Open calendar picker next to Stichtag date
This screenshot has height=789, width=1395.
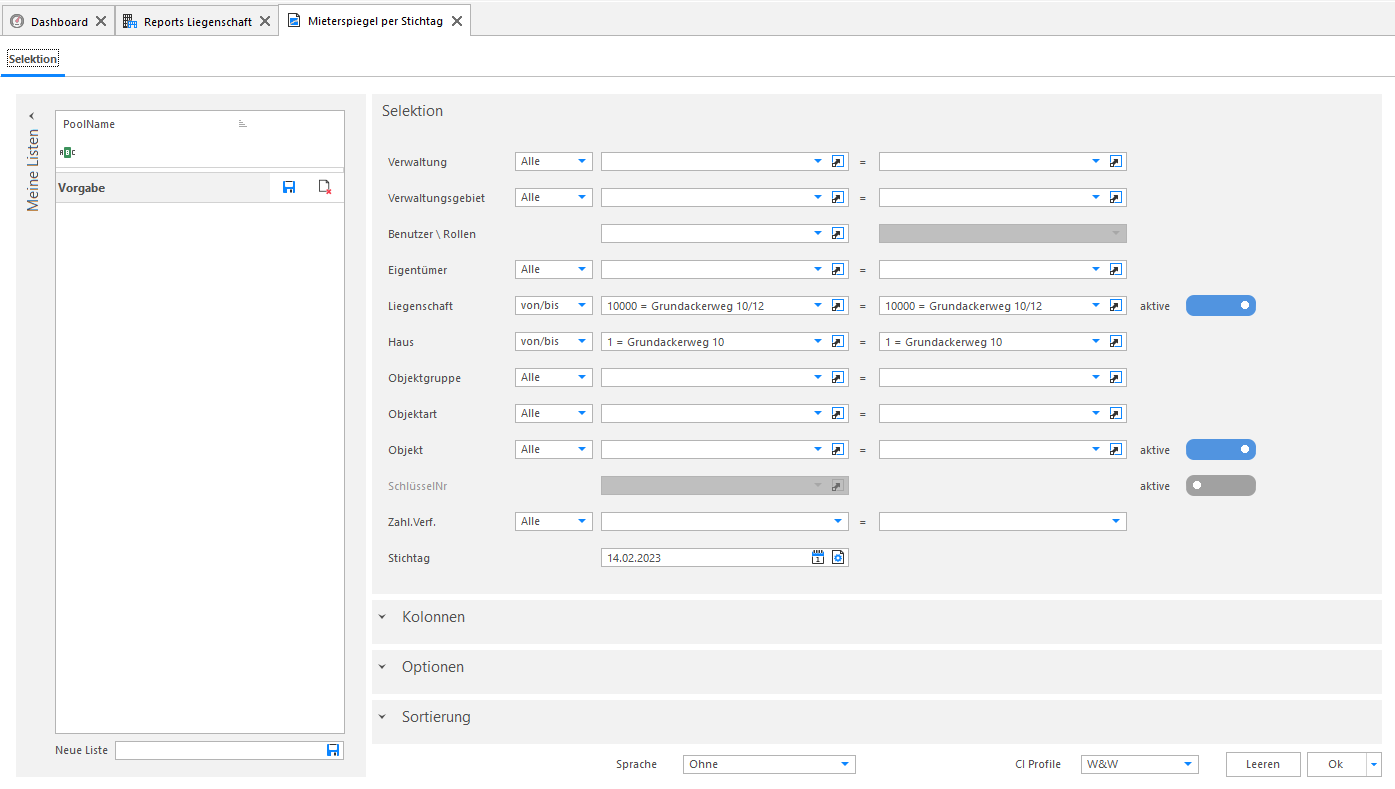818,558
